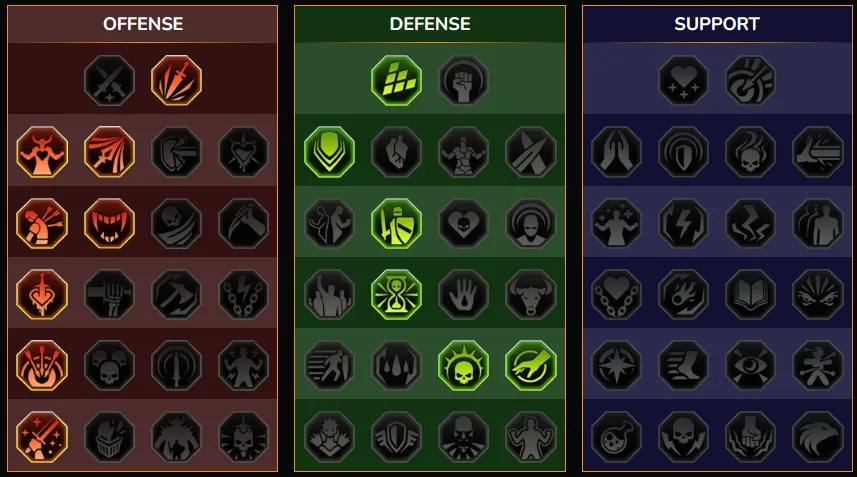Click the green stacked blocks Defense mastery

point(396,80)
